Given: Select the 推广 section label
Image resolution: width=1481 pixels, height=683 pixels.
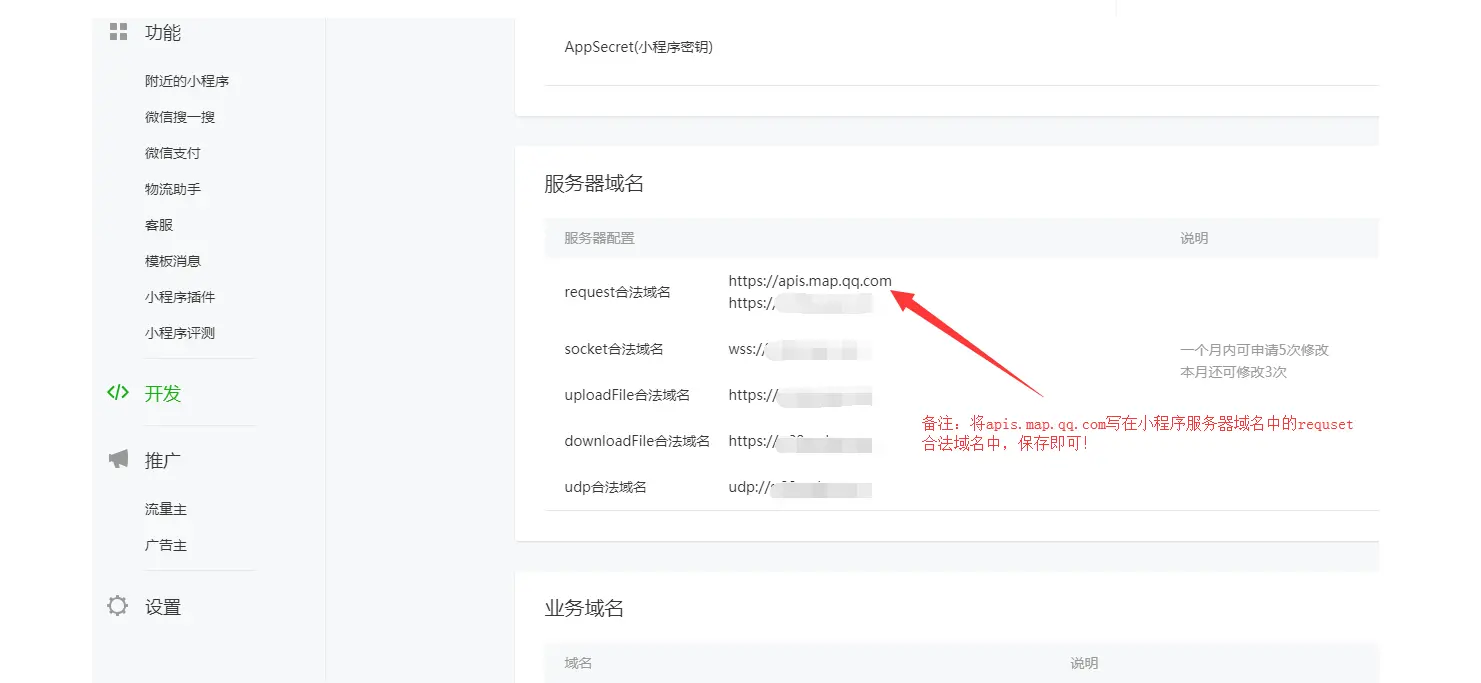Looking at the screenshot, I should click(x=163, y=460).
